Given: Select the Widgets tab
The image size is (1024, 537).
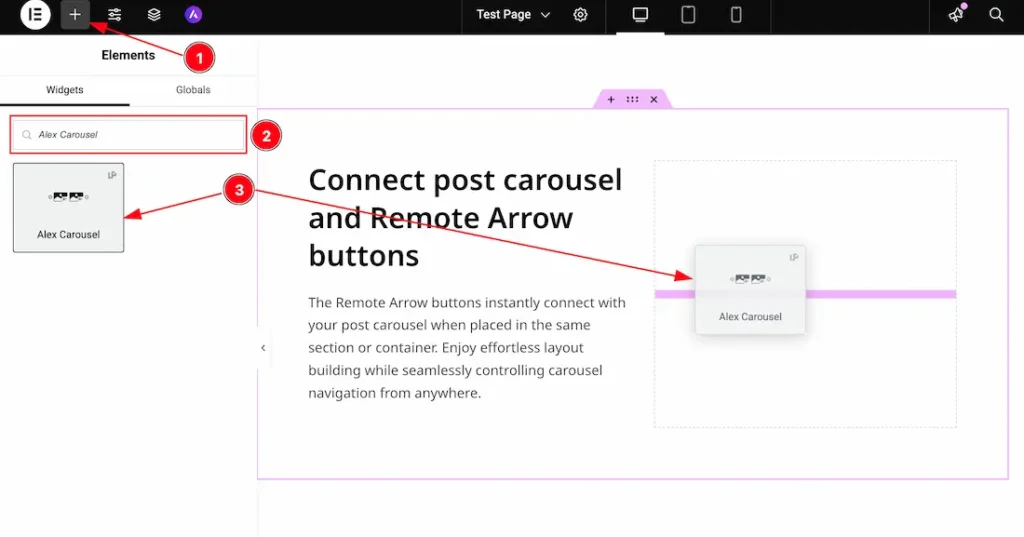Looking at the screenshot, I should coord(65,90).
